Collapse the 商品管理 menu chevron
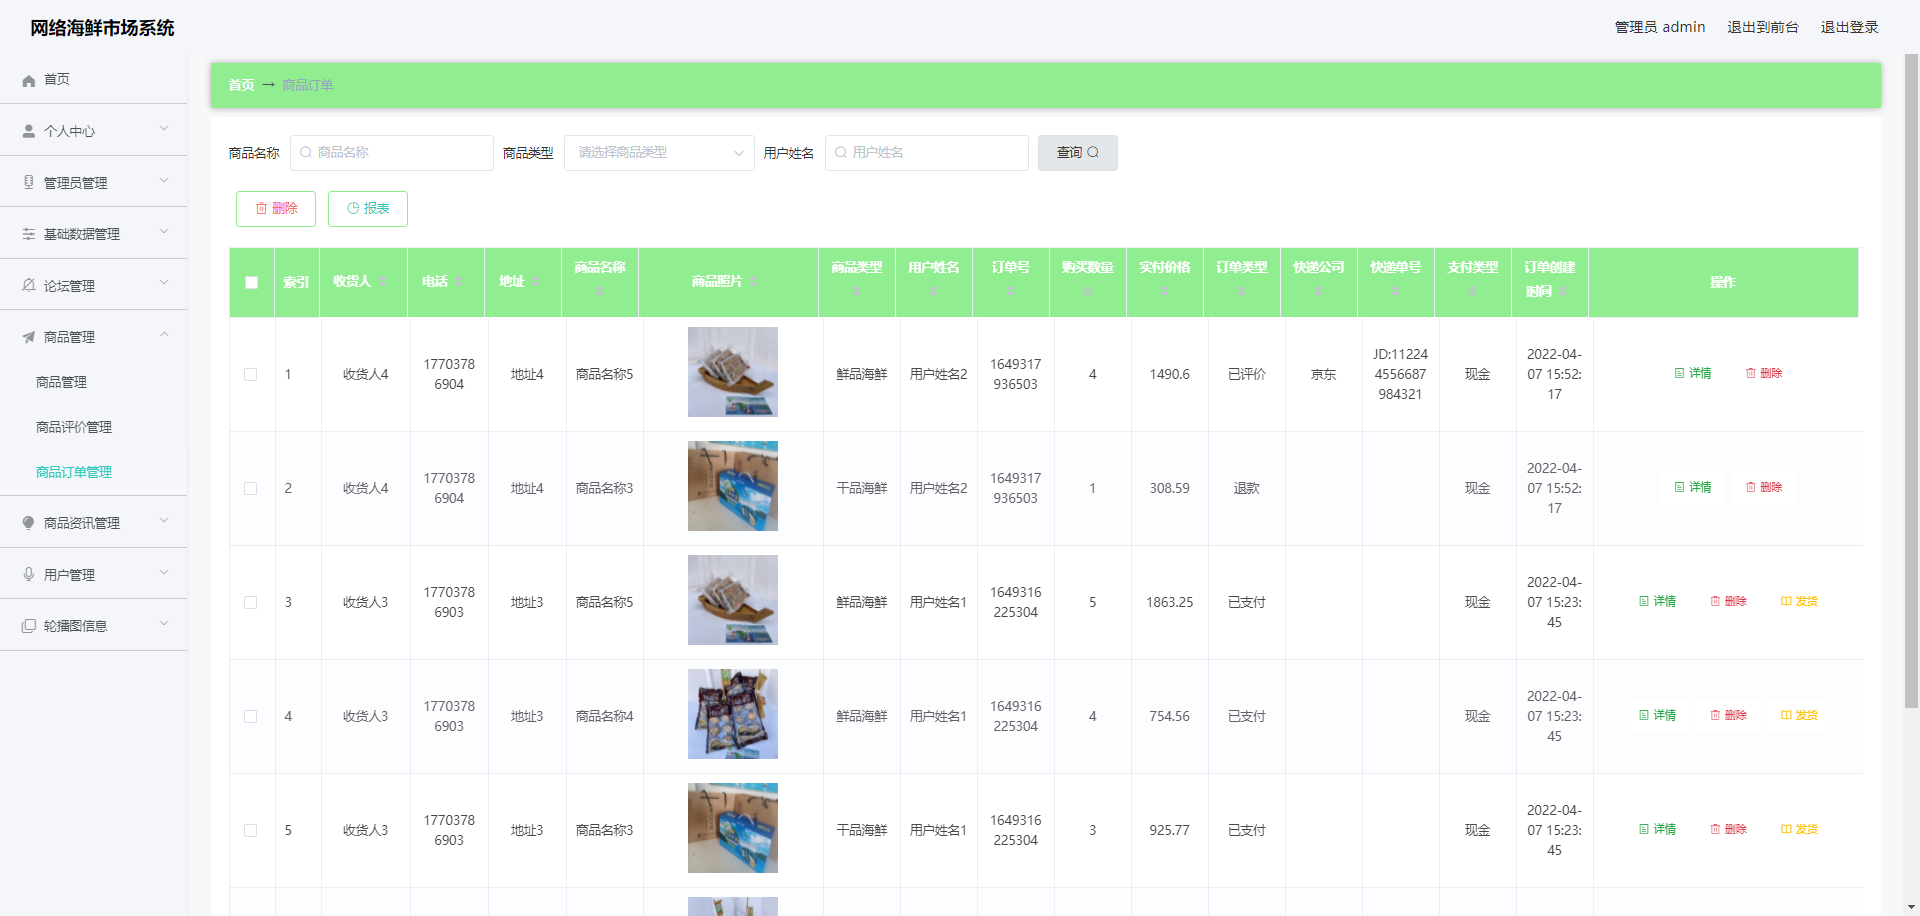The image size is (1920, 916). point(164,335)
